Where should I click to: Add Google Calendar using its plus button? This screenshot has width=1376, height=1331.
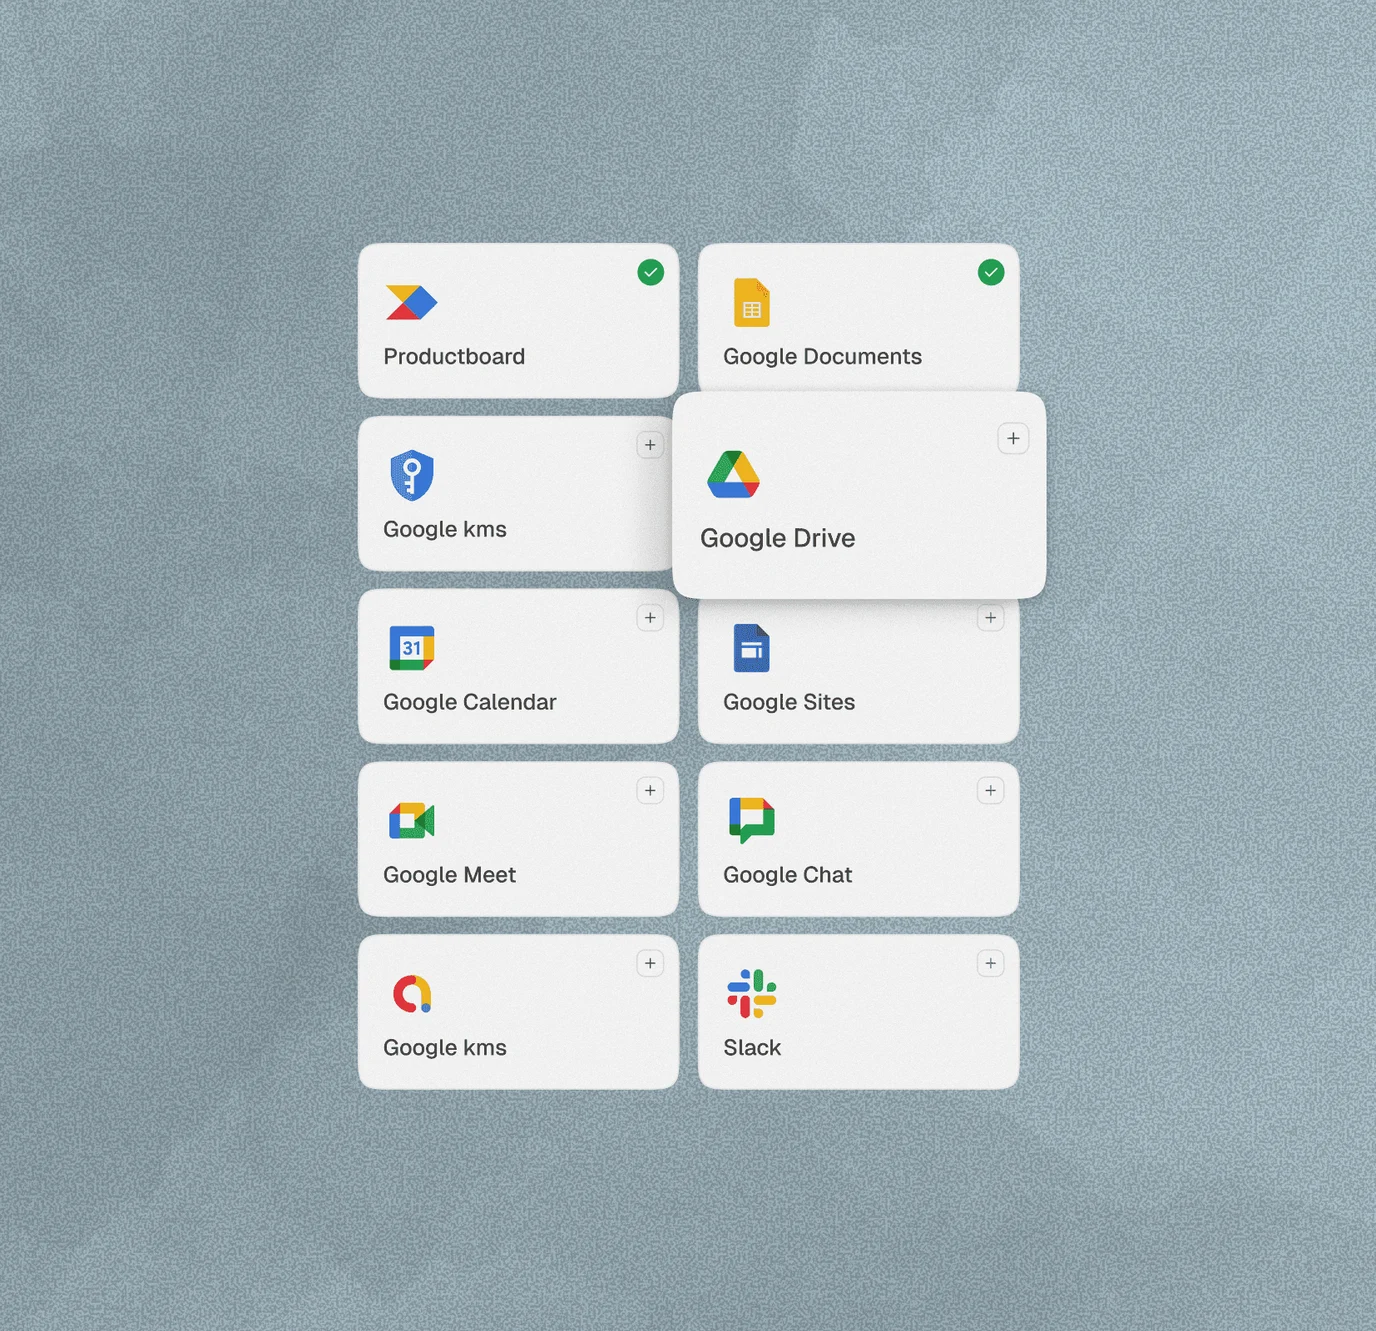[651, 618]
